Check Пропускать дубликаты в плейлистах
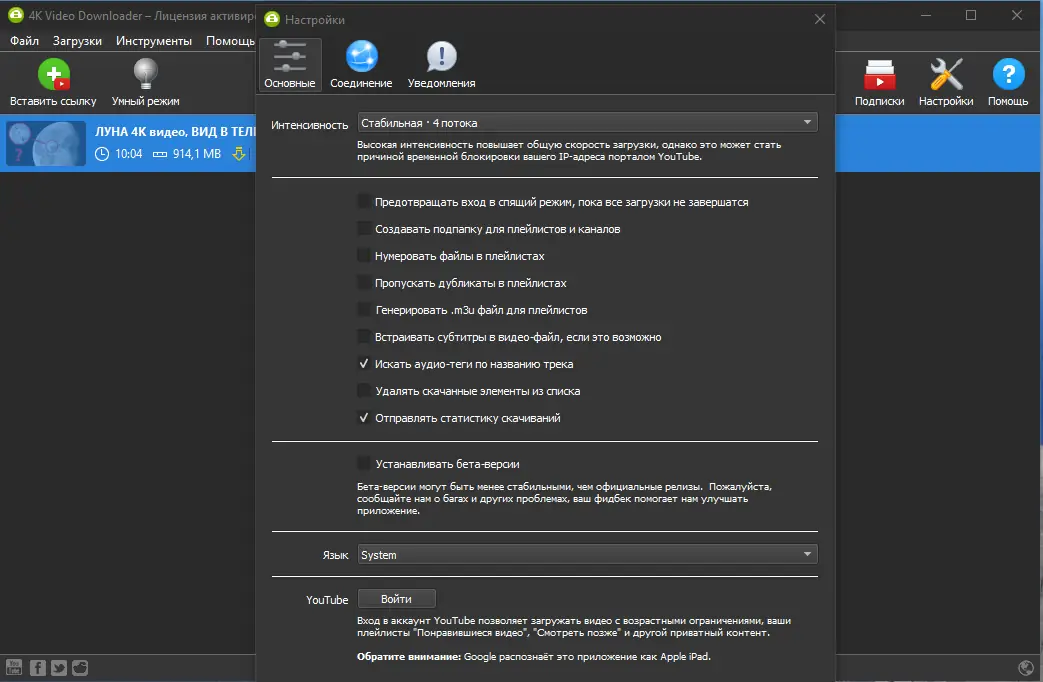This screenshot has width=1043, height=682. [364, 283]
